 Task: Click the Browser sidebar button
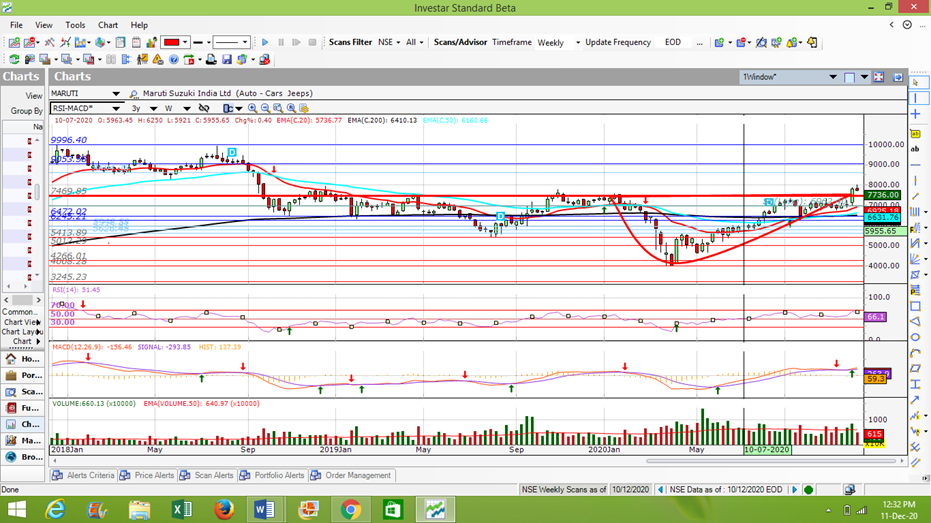click(23, 457)
